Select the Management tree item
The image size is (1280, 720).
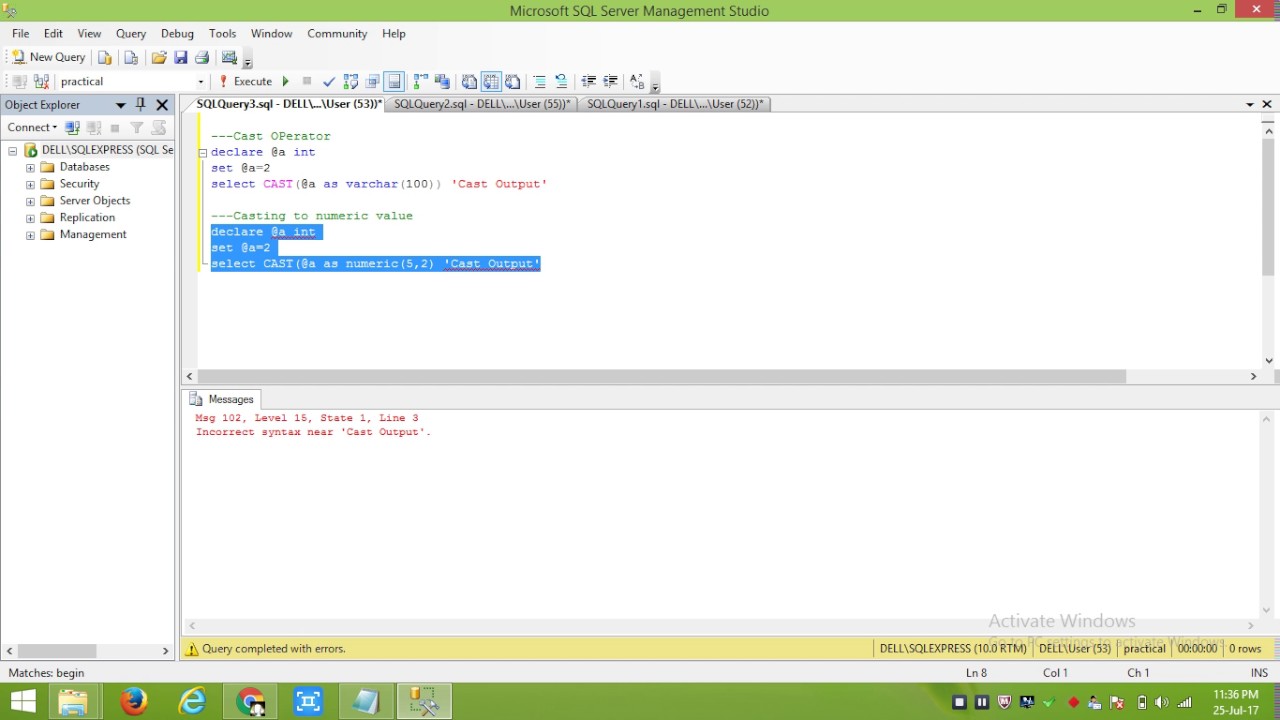click(x=93, y=235)
